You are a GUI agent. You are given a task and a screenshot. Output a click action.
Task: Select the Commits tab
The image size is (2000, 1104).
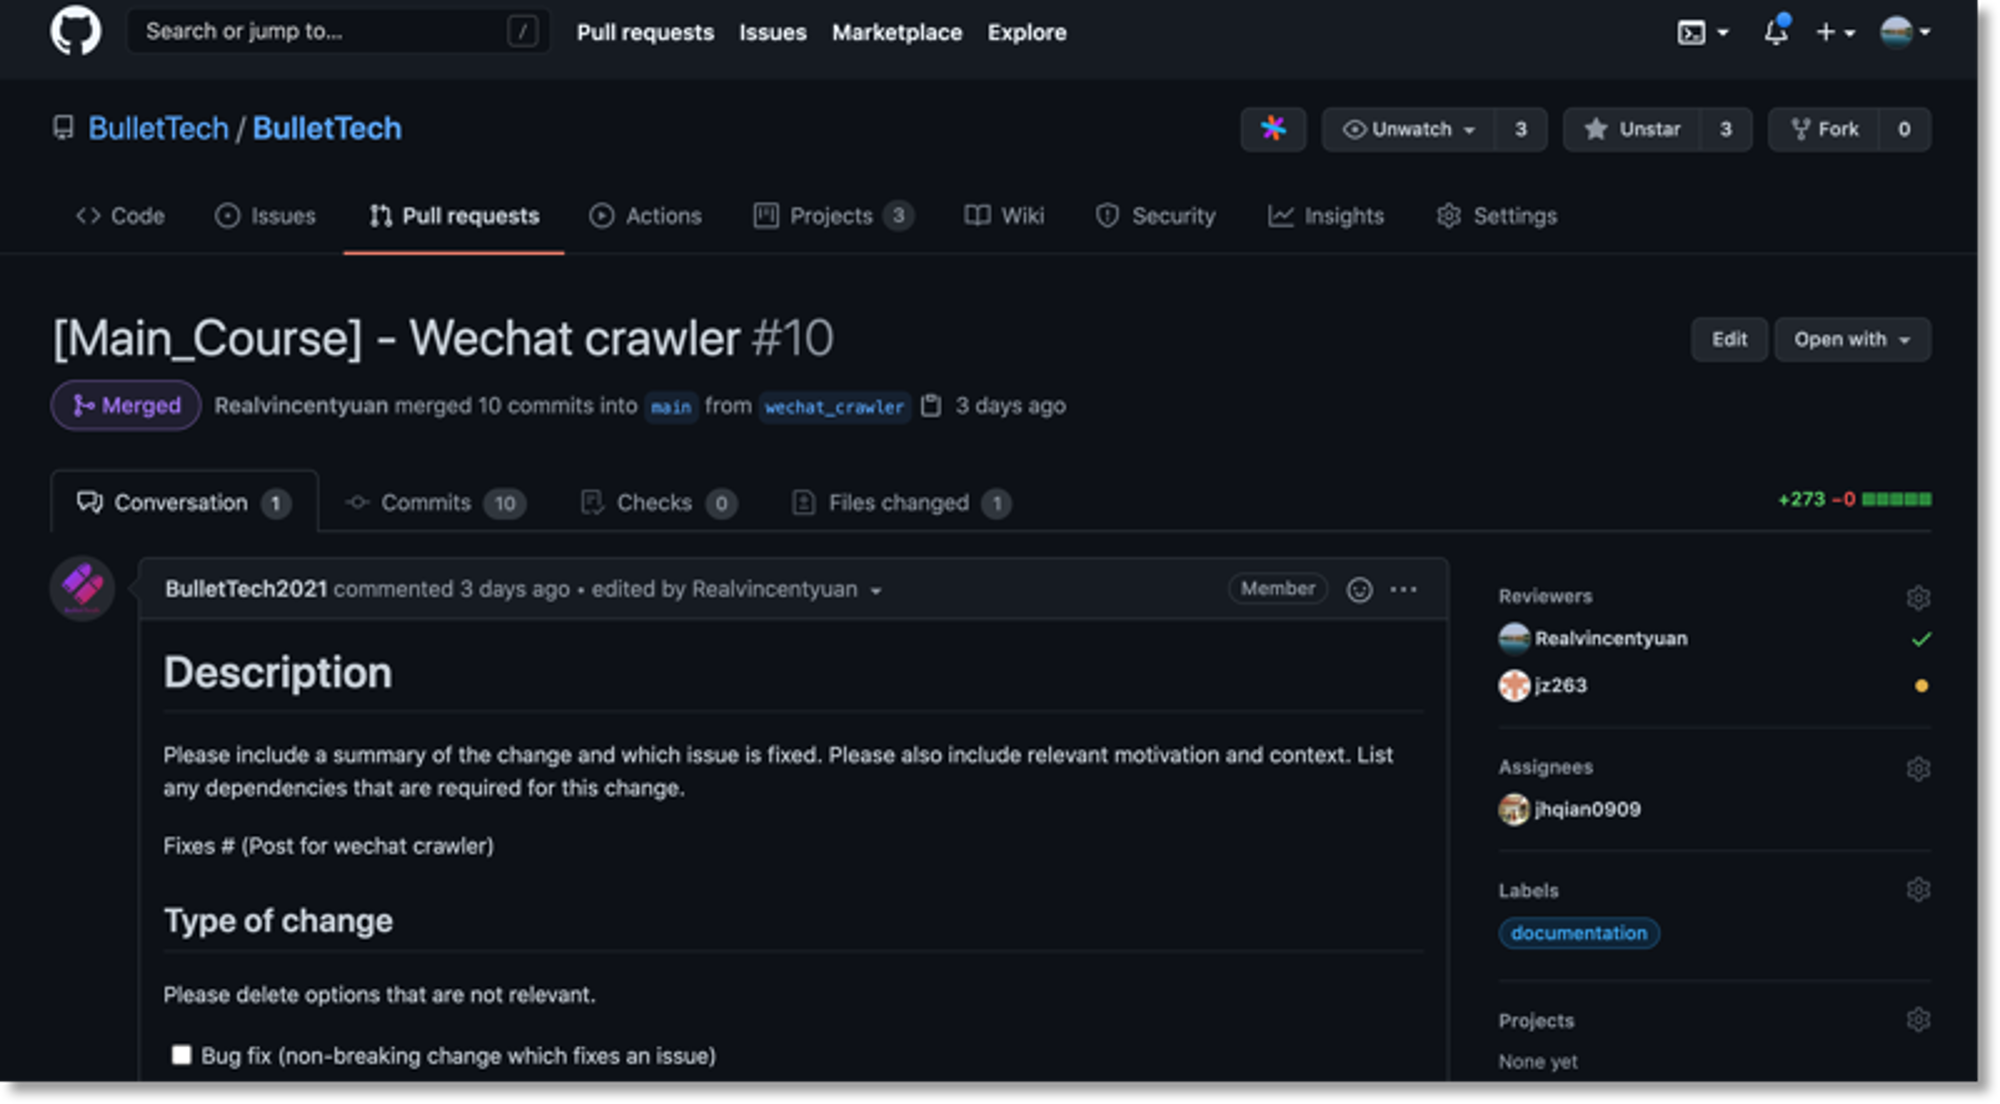tap(435, 503)
